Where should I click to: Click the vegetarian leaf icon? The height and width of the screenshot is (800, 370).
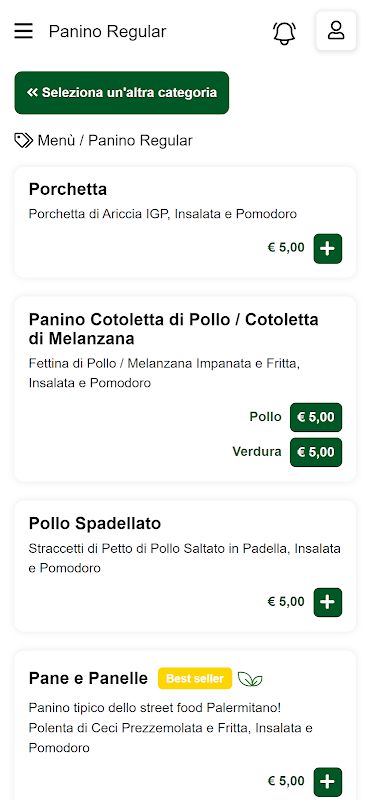coord(250,679)
